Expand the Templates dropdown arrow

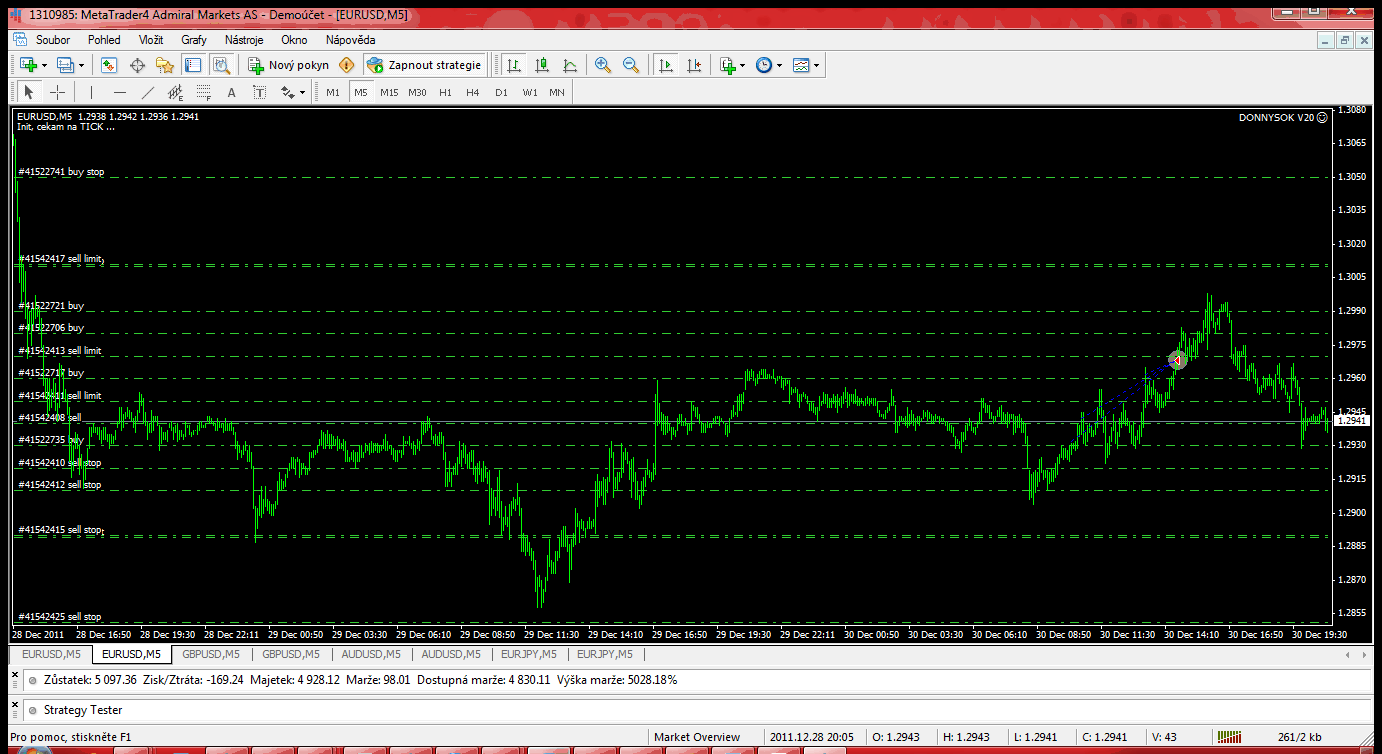pos(817,65)
